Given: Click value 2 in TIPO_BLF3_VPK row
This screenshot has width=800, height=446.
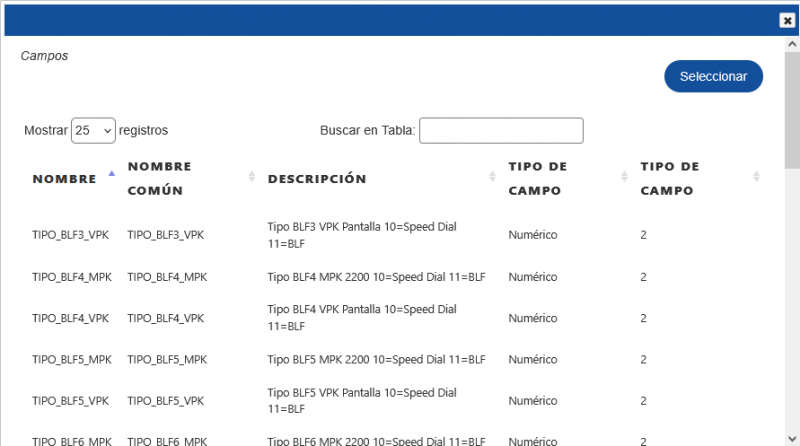Looking at the screenshot, I should click(643, 235).
